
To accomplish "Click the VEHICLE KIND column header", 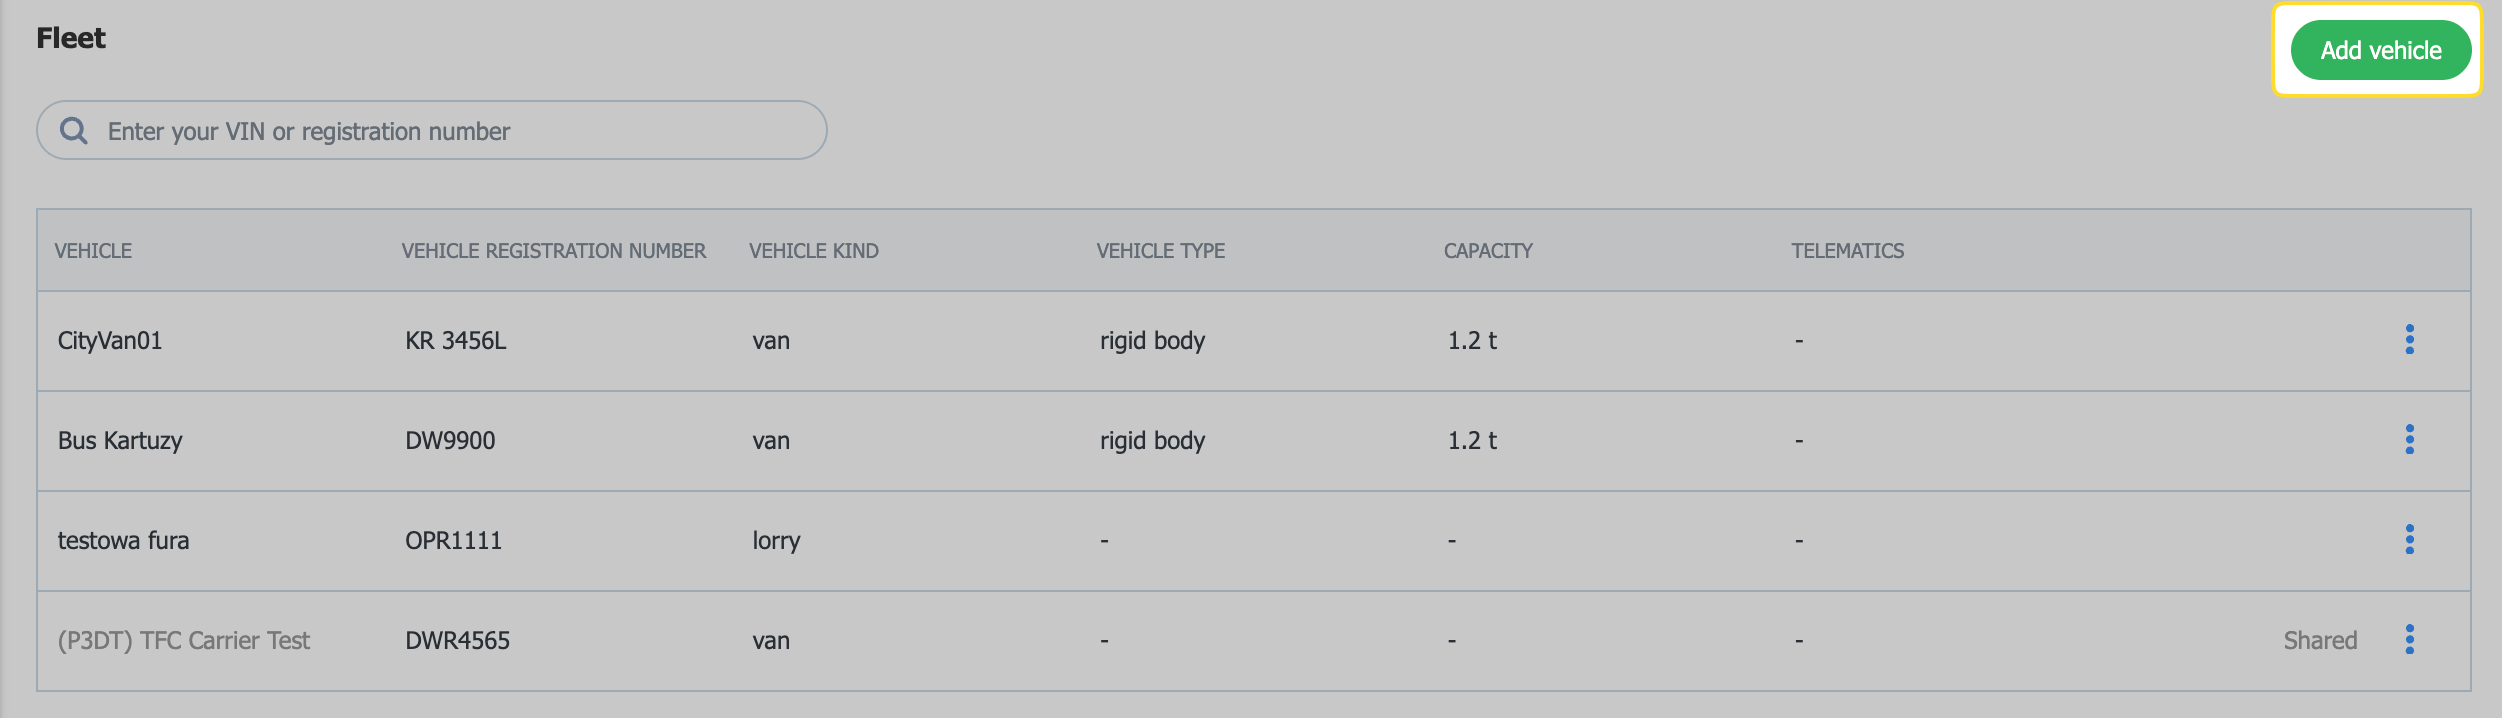I will (x=813, y=251).
